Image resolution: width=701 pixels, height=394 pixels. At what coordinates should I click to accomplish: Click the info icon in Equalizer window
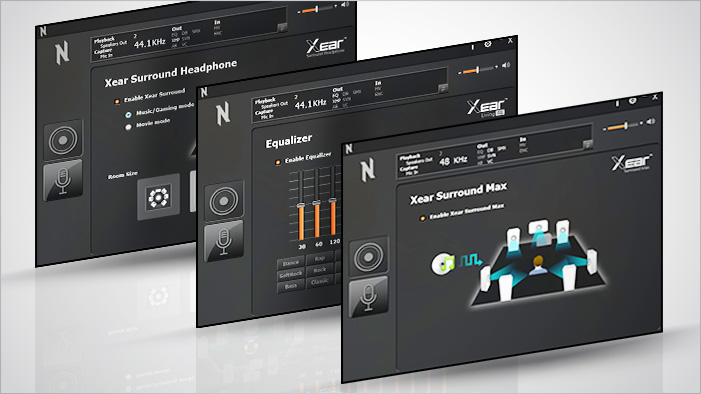coord(473,47)
